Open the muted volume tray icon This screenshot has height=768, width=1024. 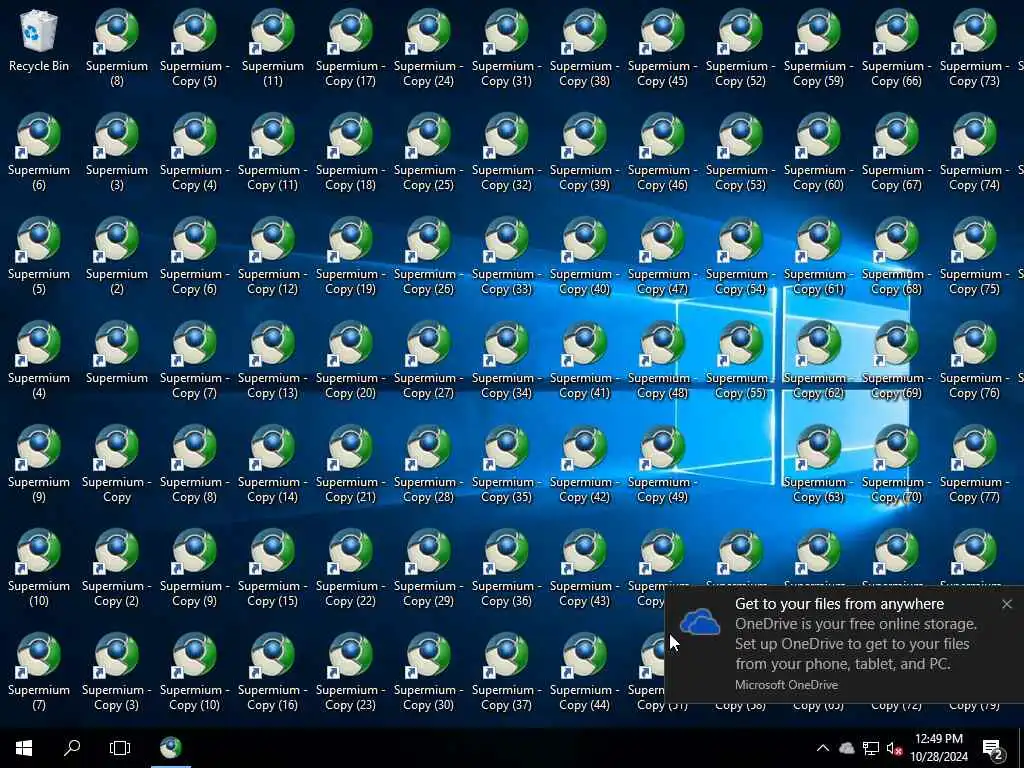895,748
